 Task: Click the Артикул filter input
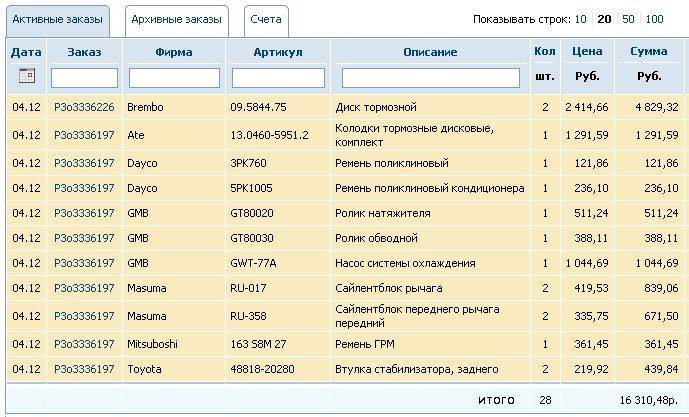[x=278, y=77]
